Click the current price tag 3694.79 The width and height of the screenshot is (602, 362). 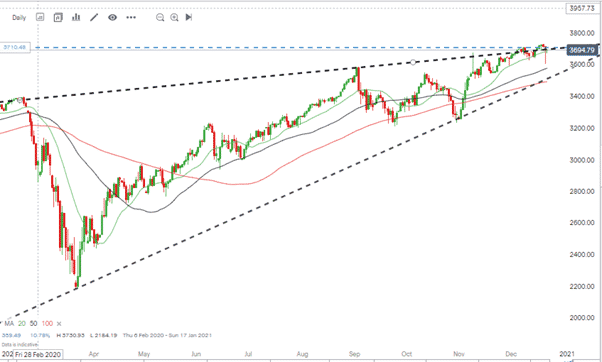tap(582, 50)
